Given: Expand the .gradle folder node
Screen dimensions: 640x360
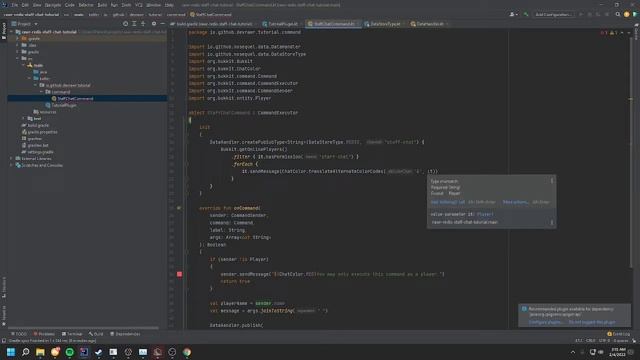Looking at the screenshot, I should [18, 39].
